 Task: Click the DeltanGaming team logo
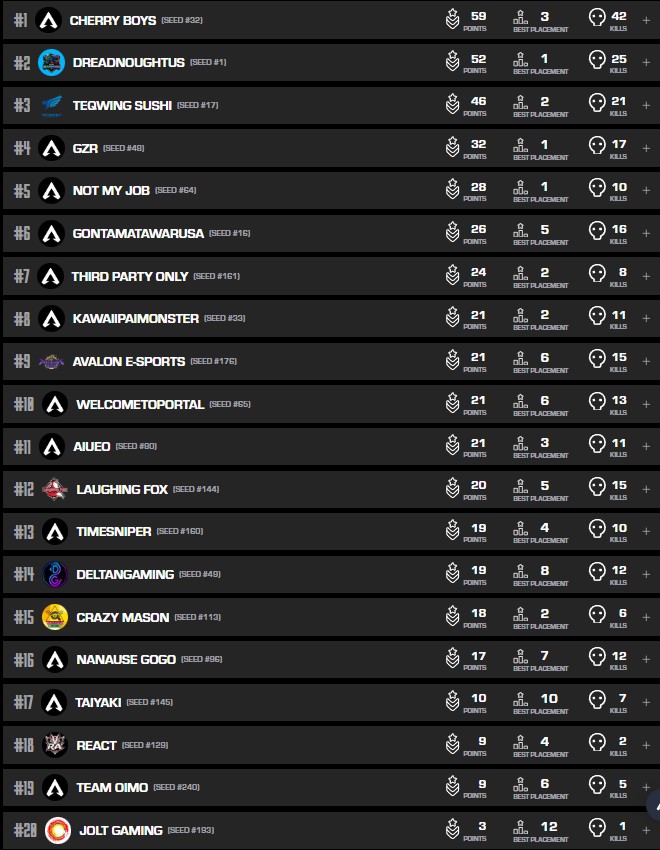(55, 574)
